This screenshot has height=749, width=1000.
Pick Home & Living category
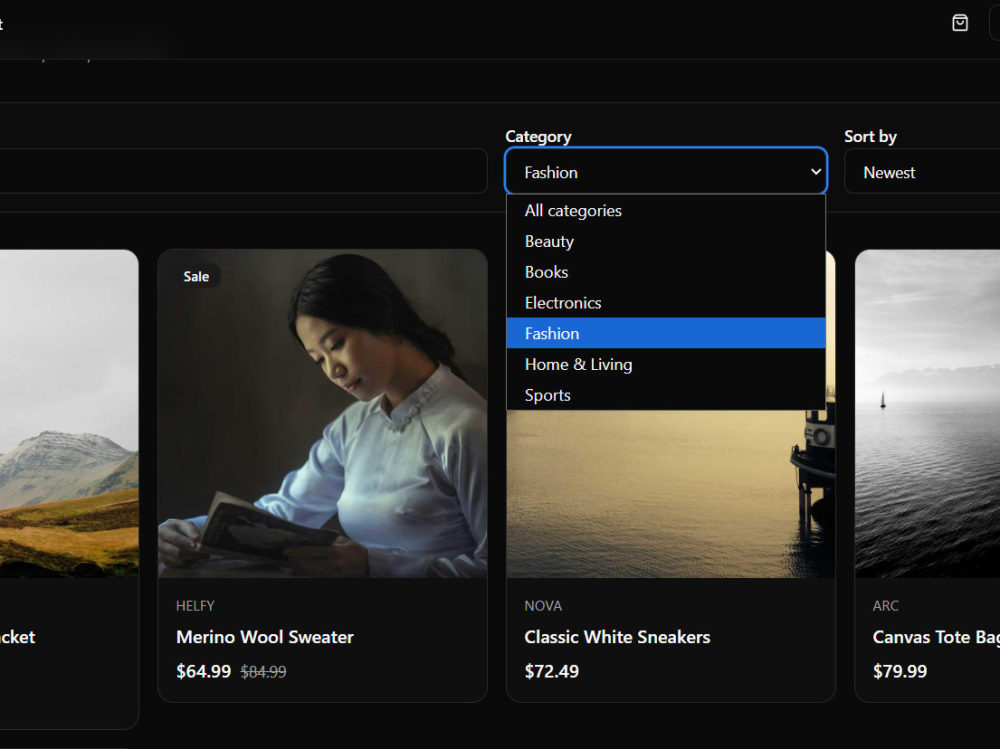point(666,364)
